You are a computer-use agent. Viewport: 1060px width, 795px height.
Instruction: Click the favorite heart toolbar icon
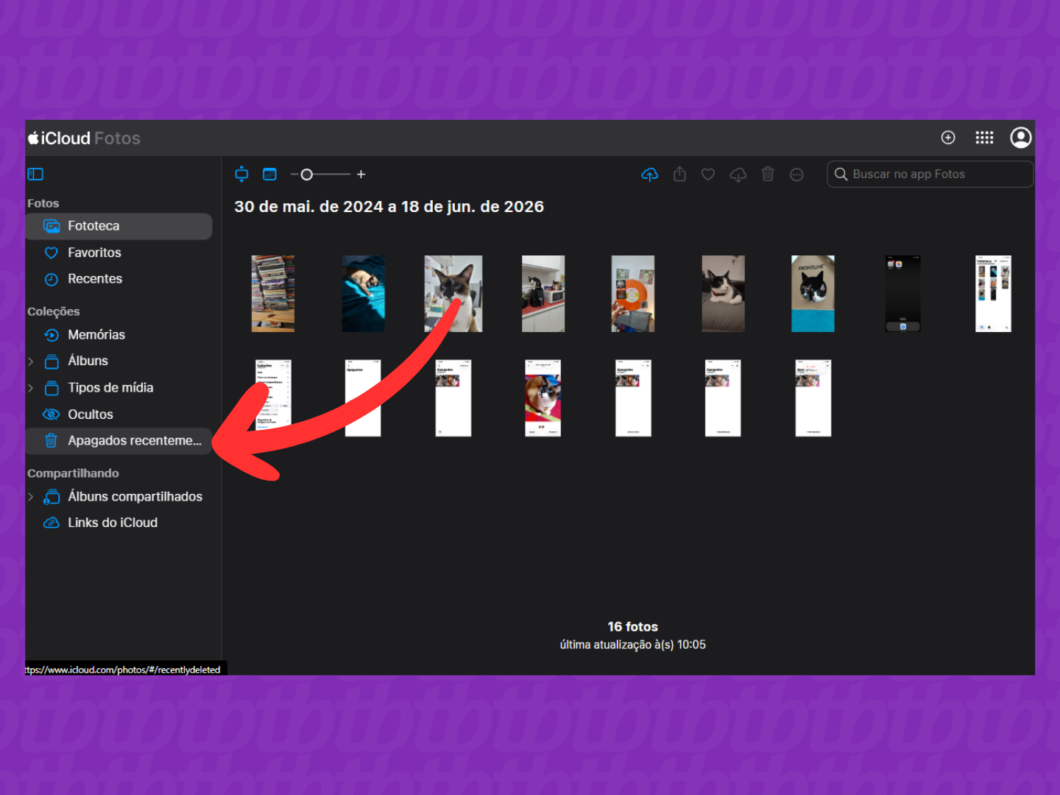(x=708, y=174)
